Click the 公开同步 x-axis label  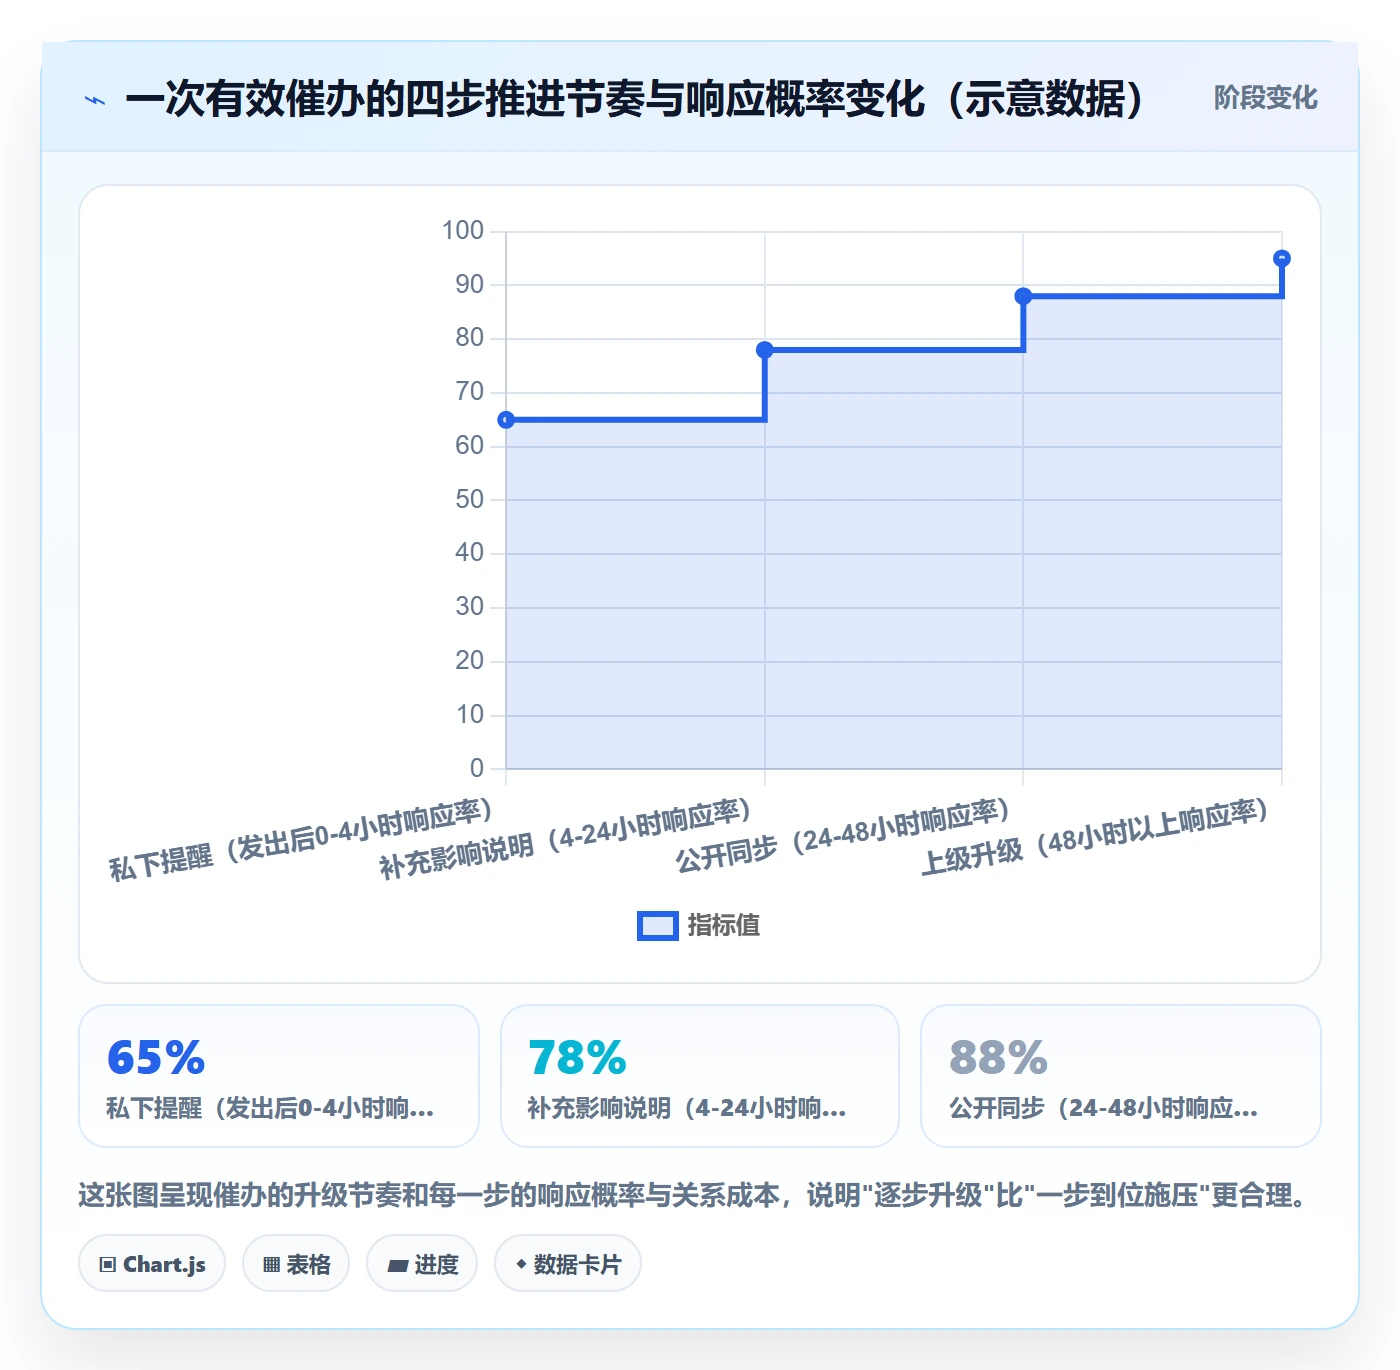tap(843, 836)
